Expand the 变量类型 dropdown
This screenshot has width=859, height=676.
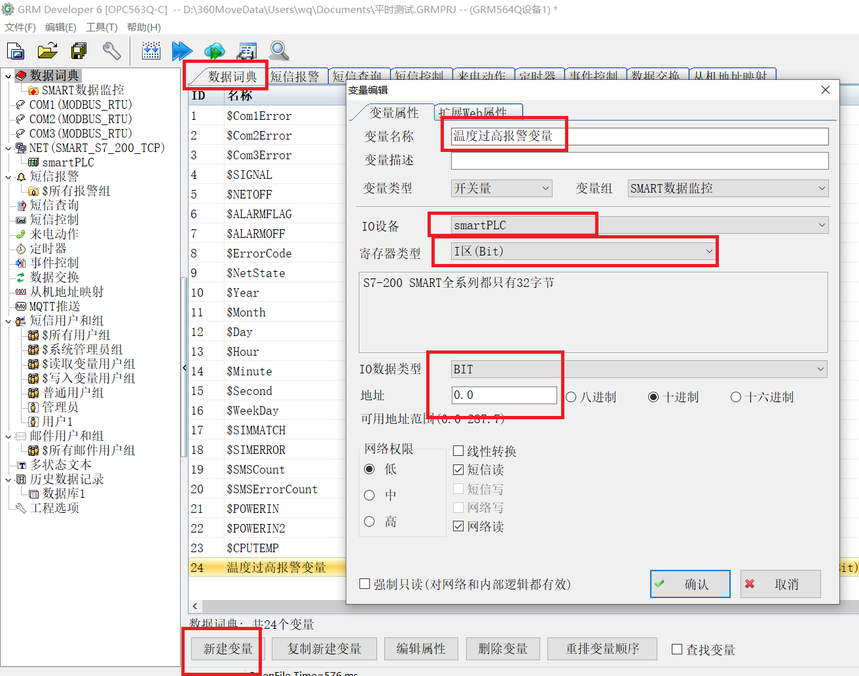[x=500, y=188]
